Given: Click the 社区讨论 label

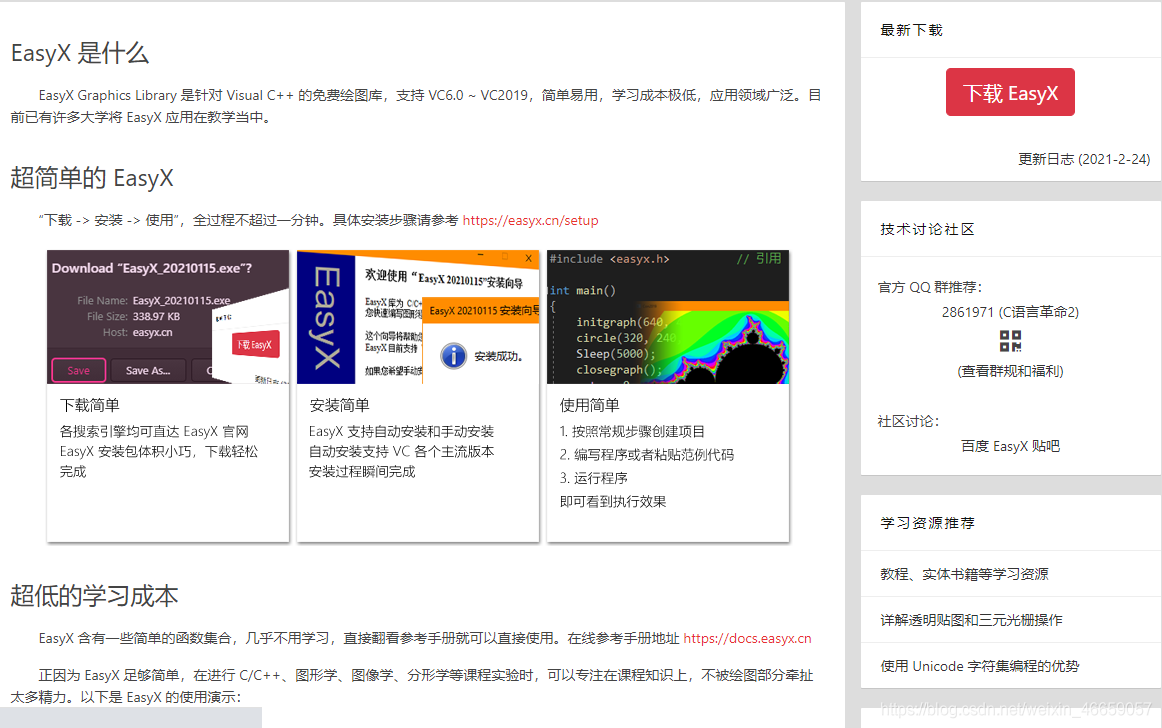Looking at the screenshot, I should 908,421.
